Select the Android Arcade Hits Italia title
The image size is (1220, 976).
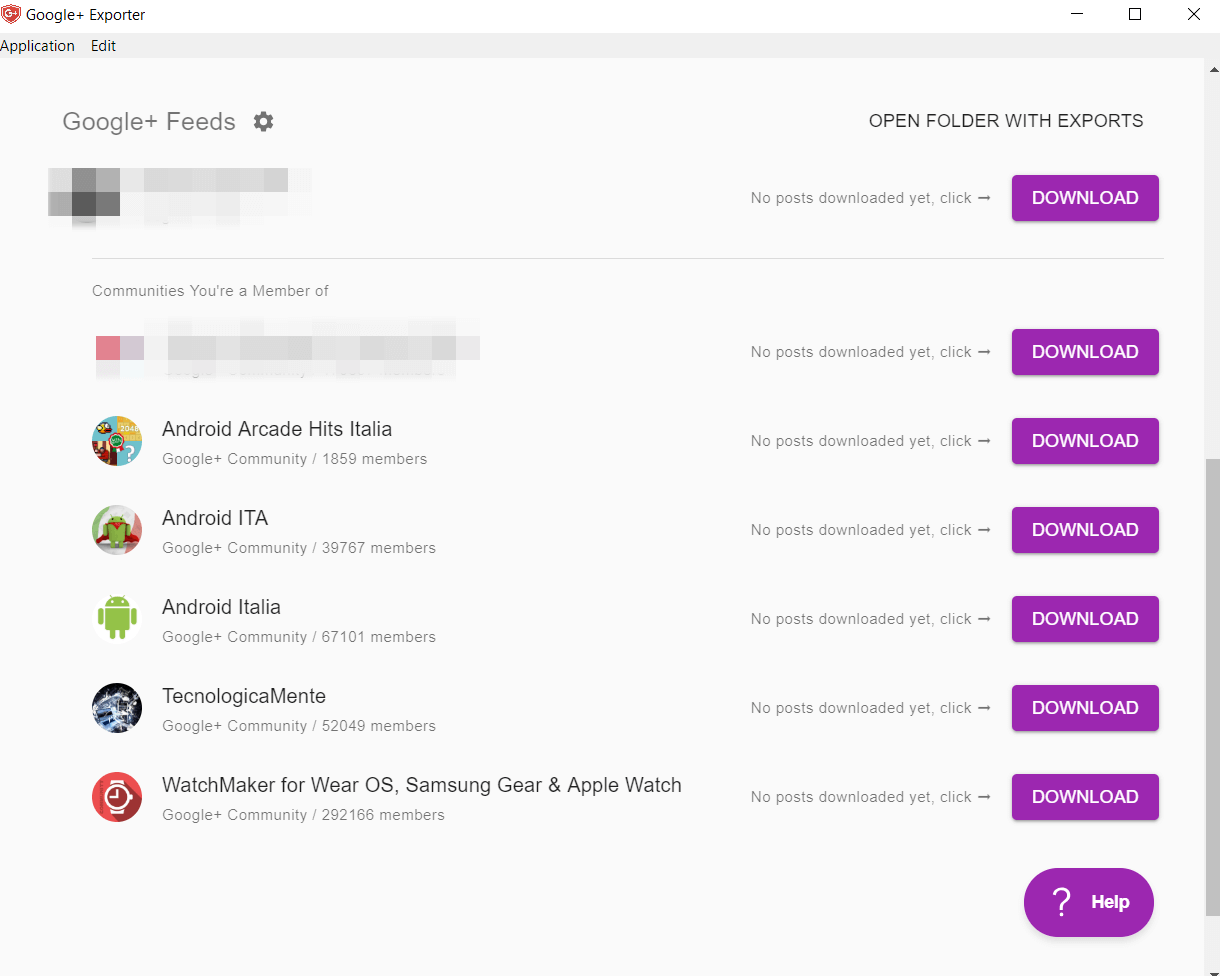point(277,429)
